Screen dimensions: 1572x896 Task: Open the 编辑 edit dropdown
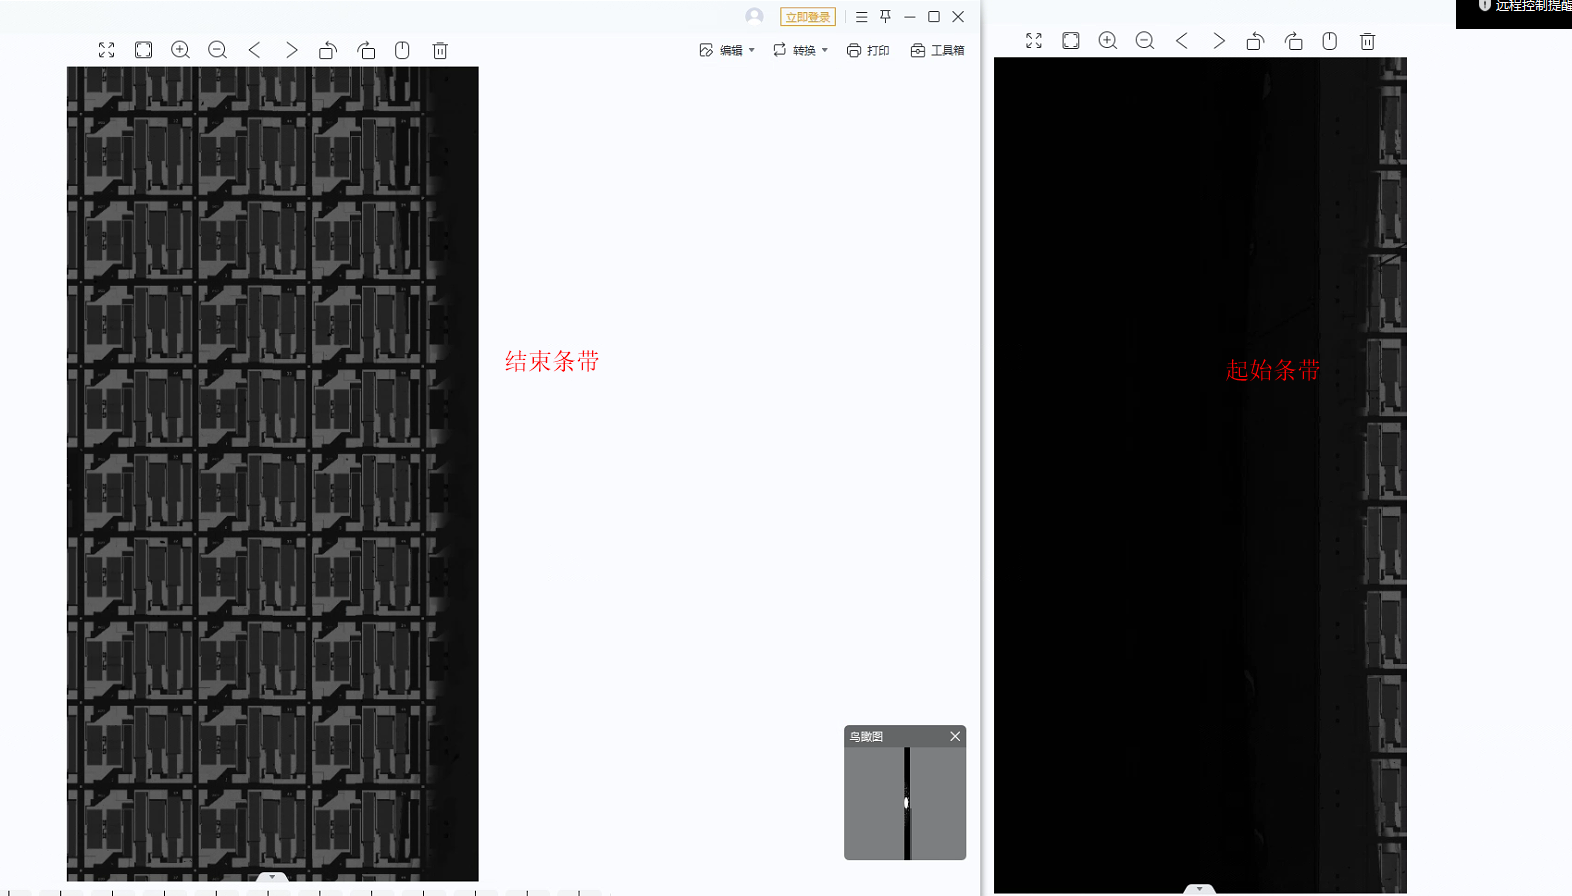(727, 50)
